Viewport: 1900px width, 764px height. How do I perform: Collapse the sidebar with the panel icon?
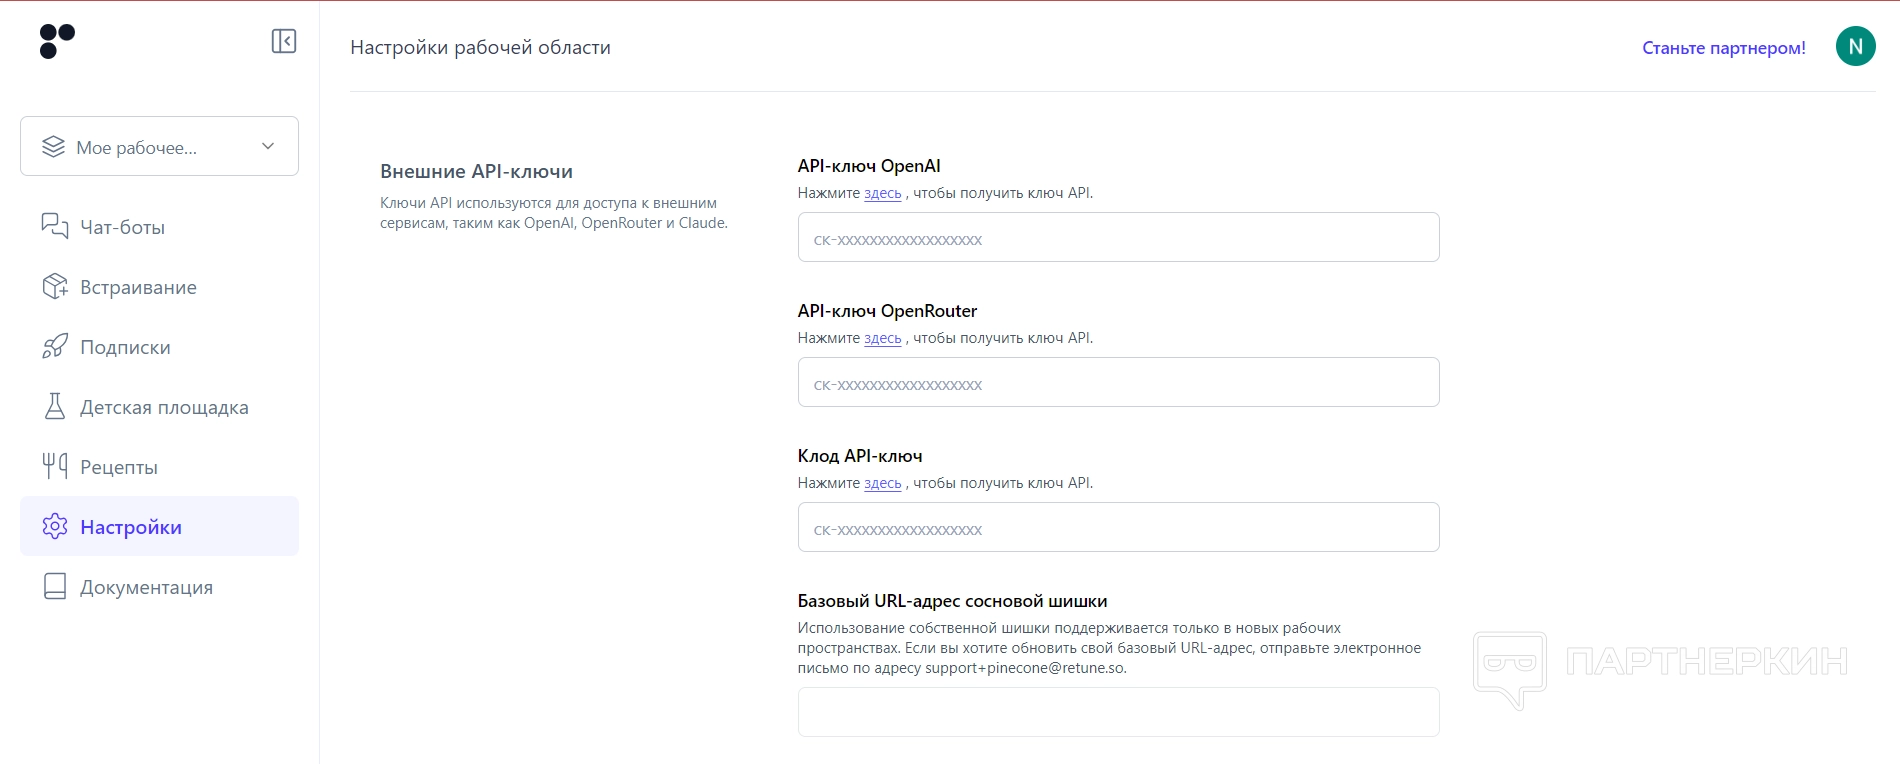[284, 41]
